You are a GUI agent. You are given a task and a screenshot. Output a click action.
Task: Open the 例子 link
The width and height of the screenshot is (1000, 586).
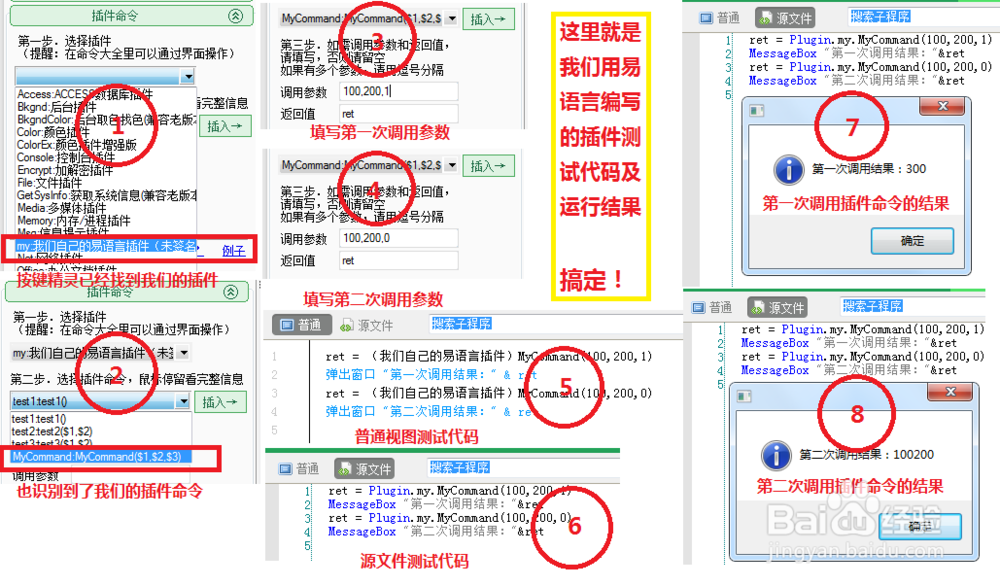(x=233, y=251)
